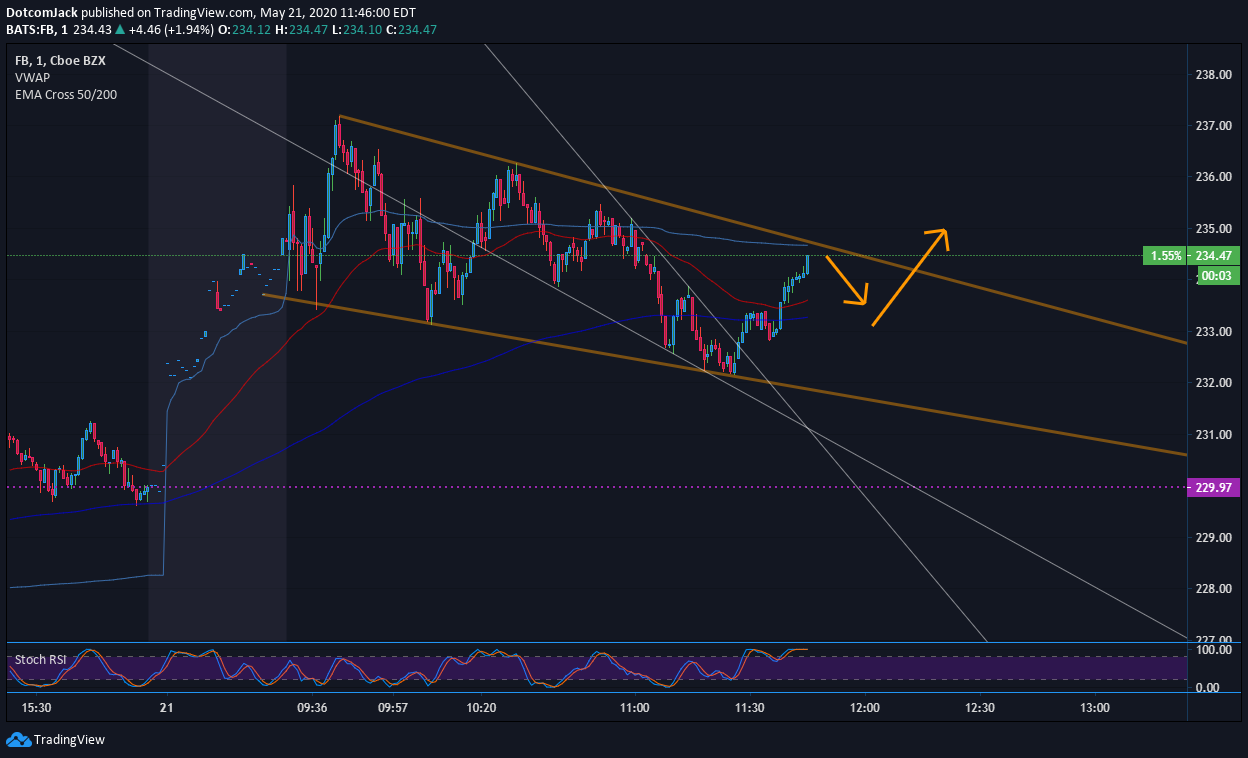
Task: Click the 228.00 price axis label
Action: [1212, 589]
